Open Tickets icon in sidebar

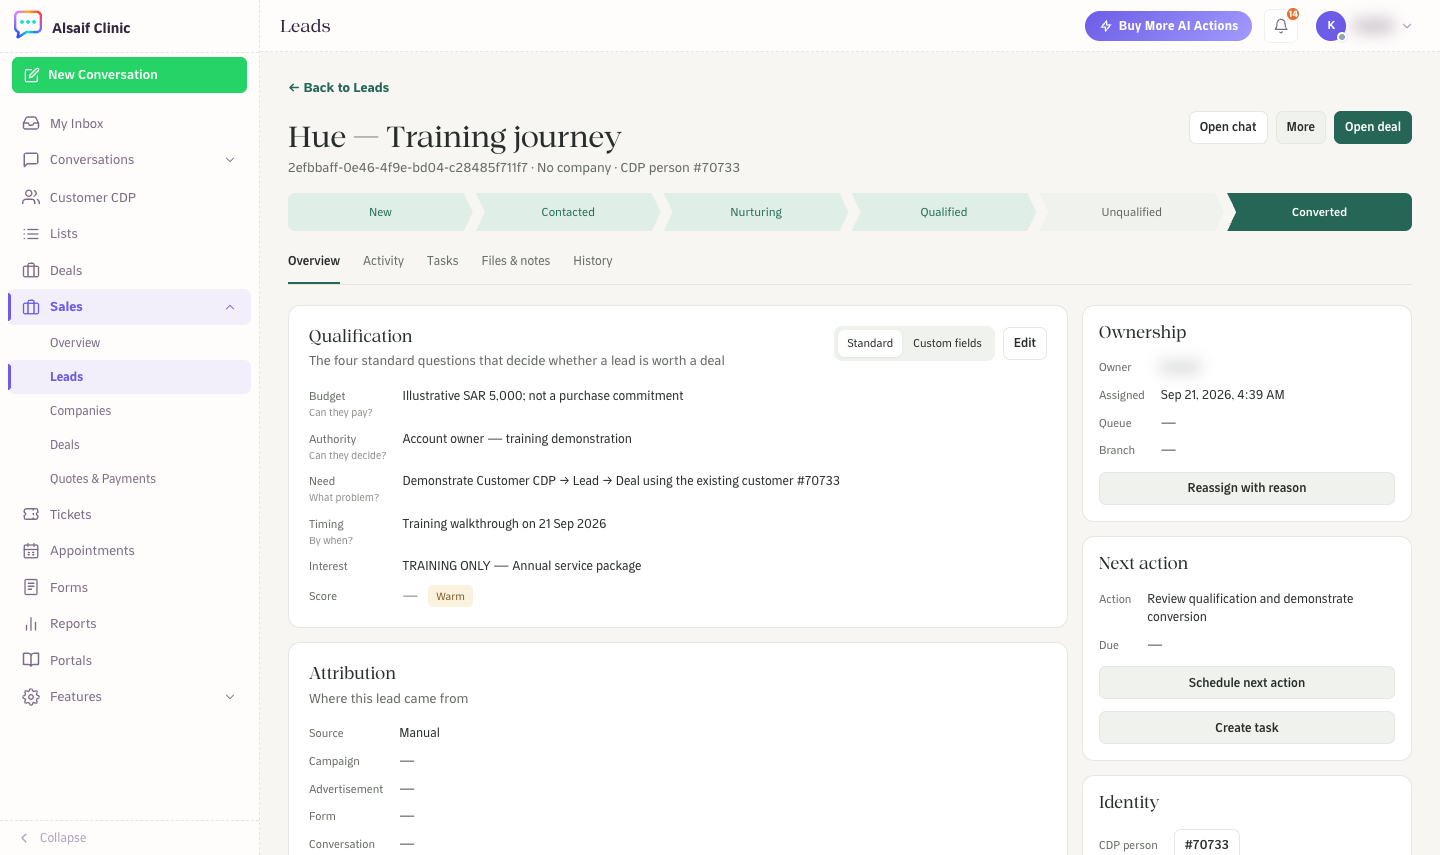[31, 514]
